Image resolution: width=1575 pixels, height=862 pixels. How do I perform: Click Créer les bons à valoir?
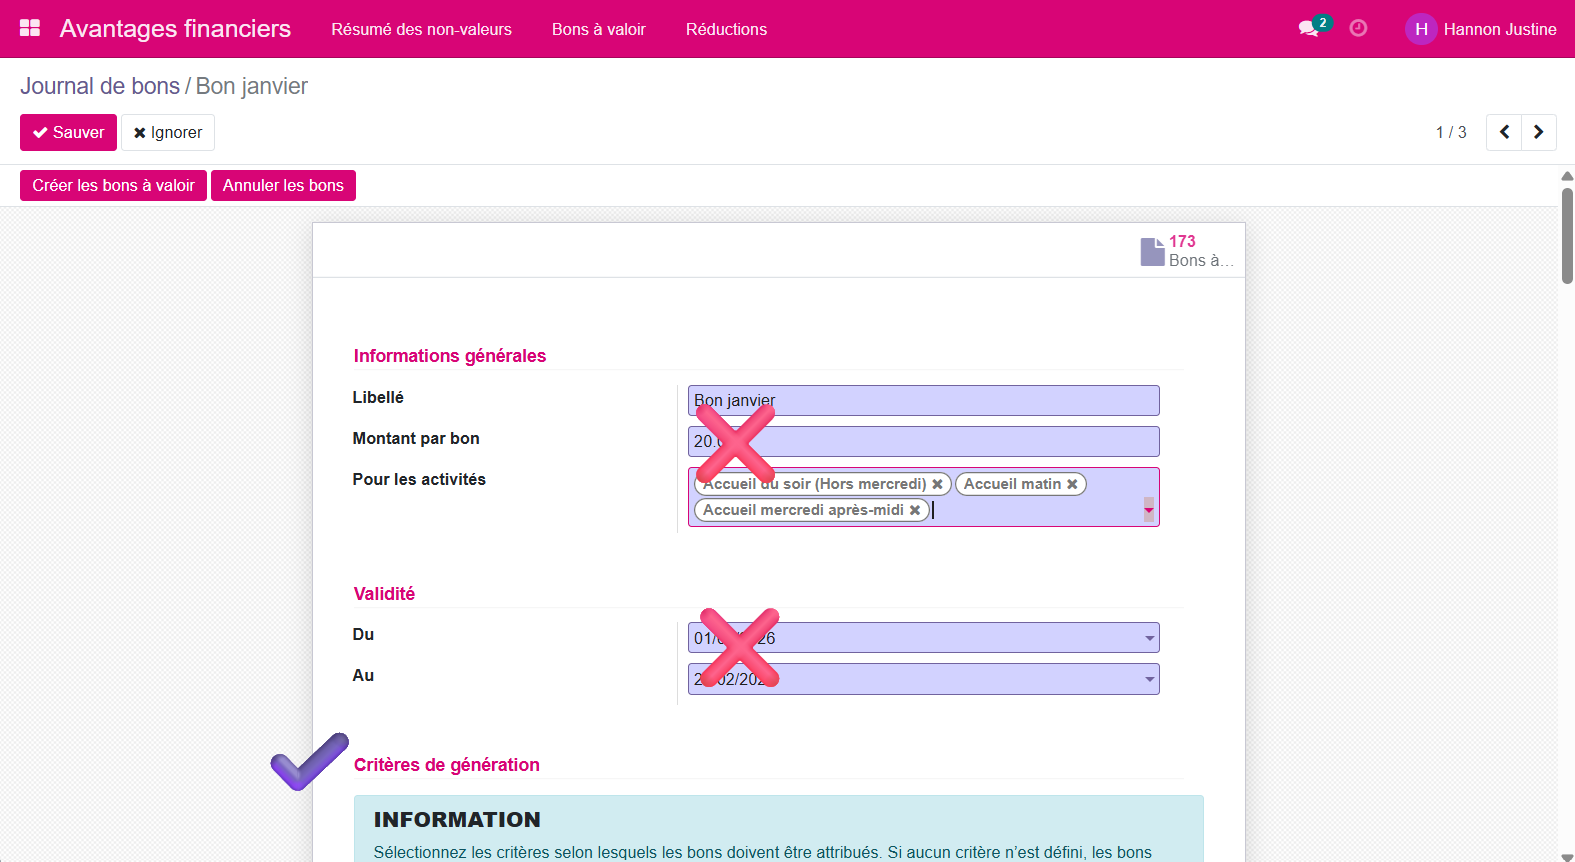(113, 185)
